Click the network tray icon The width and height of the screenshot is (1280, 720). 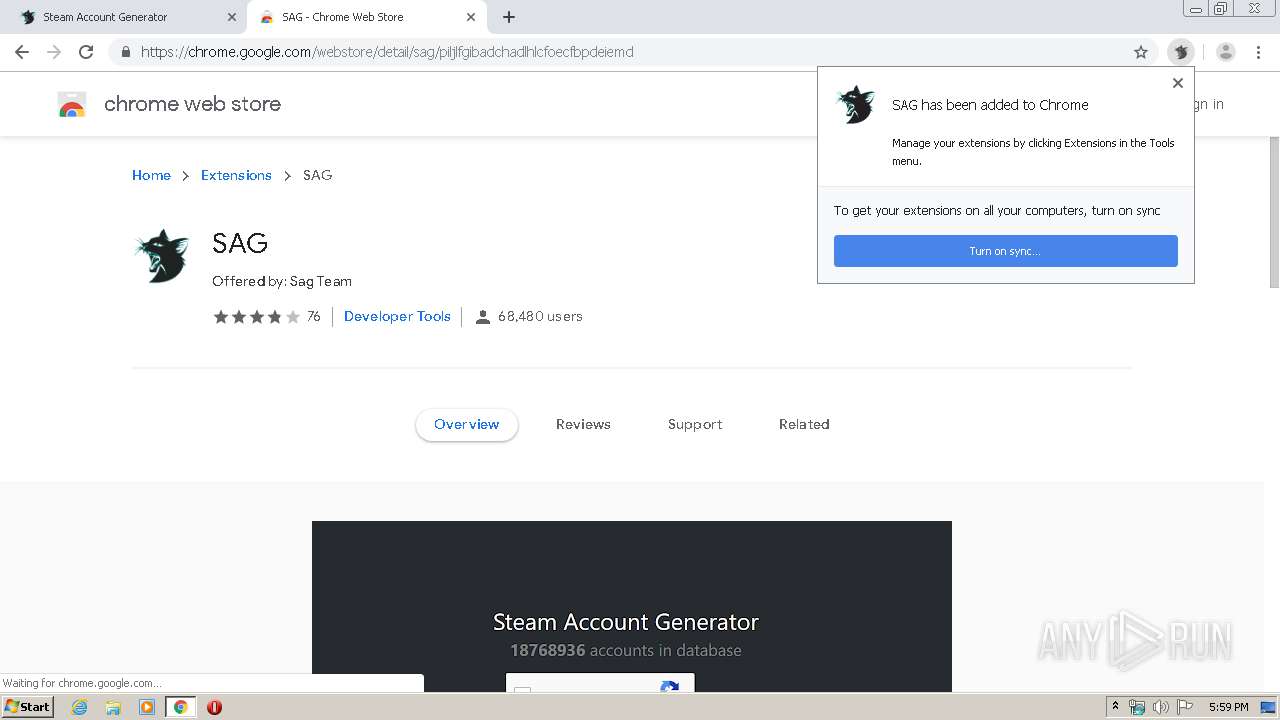pos(1137,707)
